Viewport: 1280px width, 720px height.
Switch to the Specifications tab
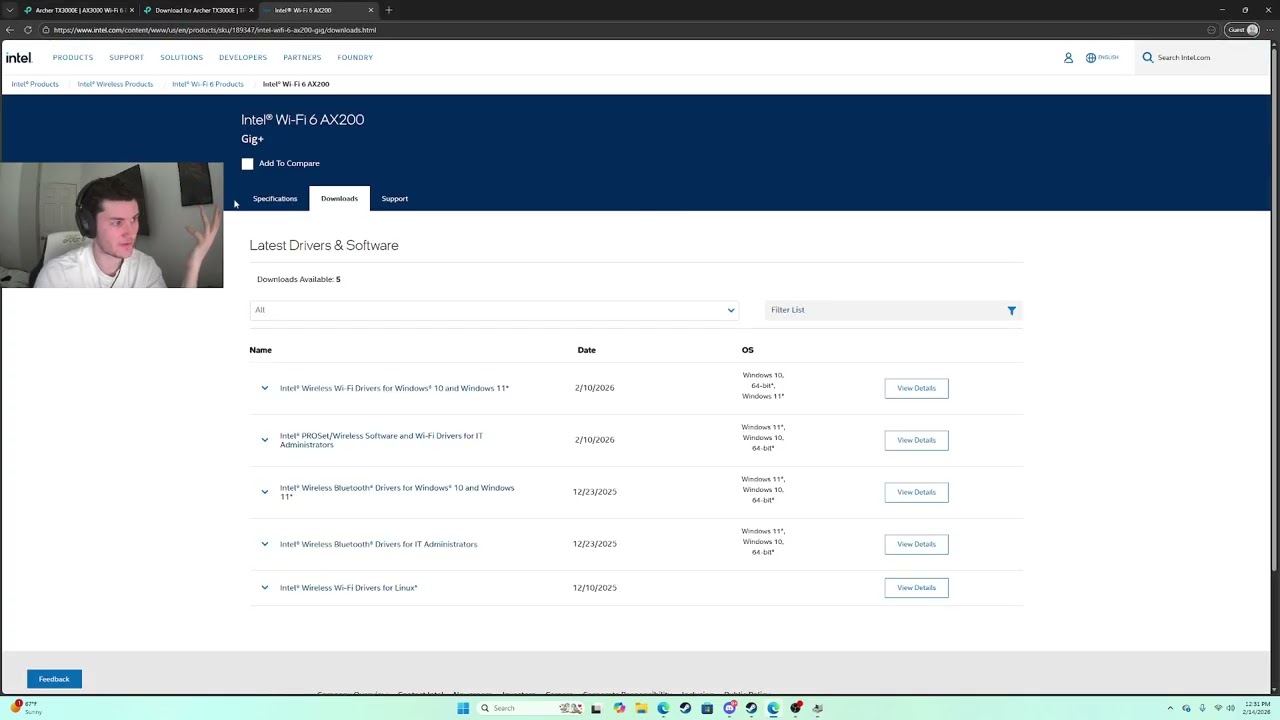pos(275,199)
